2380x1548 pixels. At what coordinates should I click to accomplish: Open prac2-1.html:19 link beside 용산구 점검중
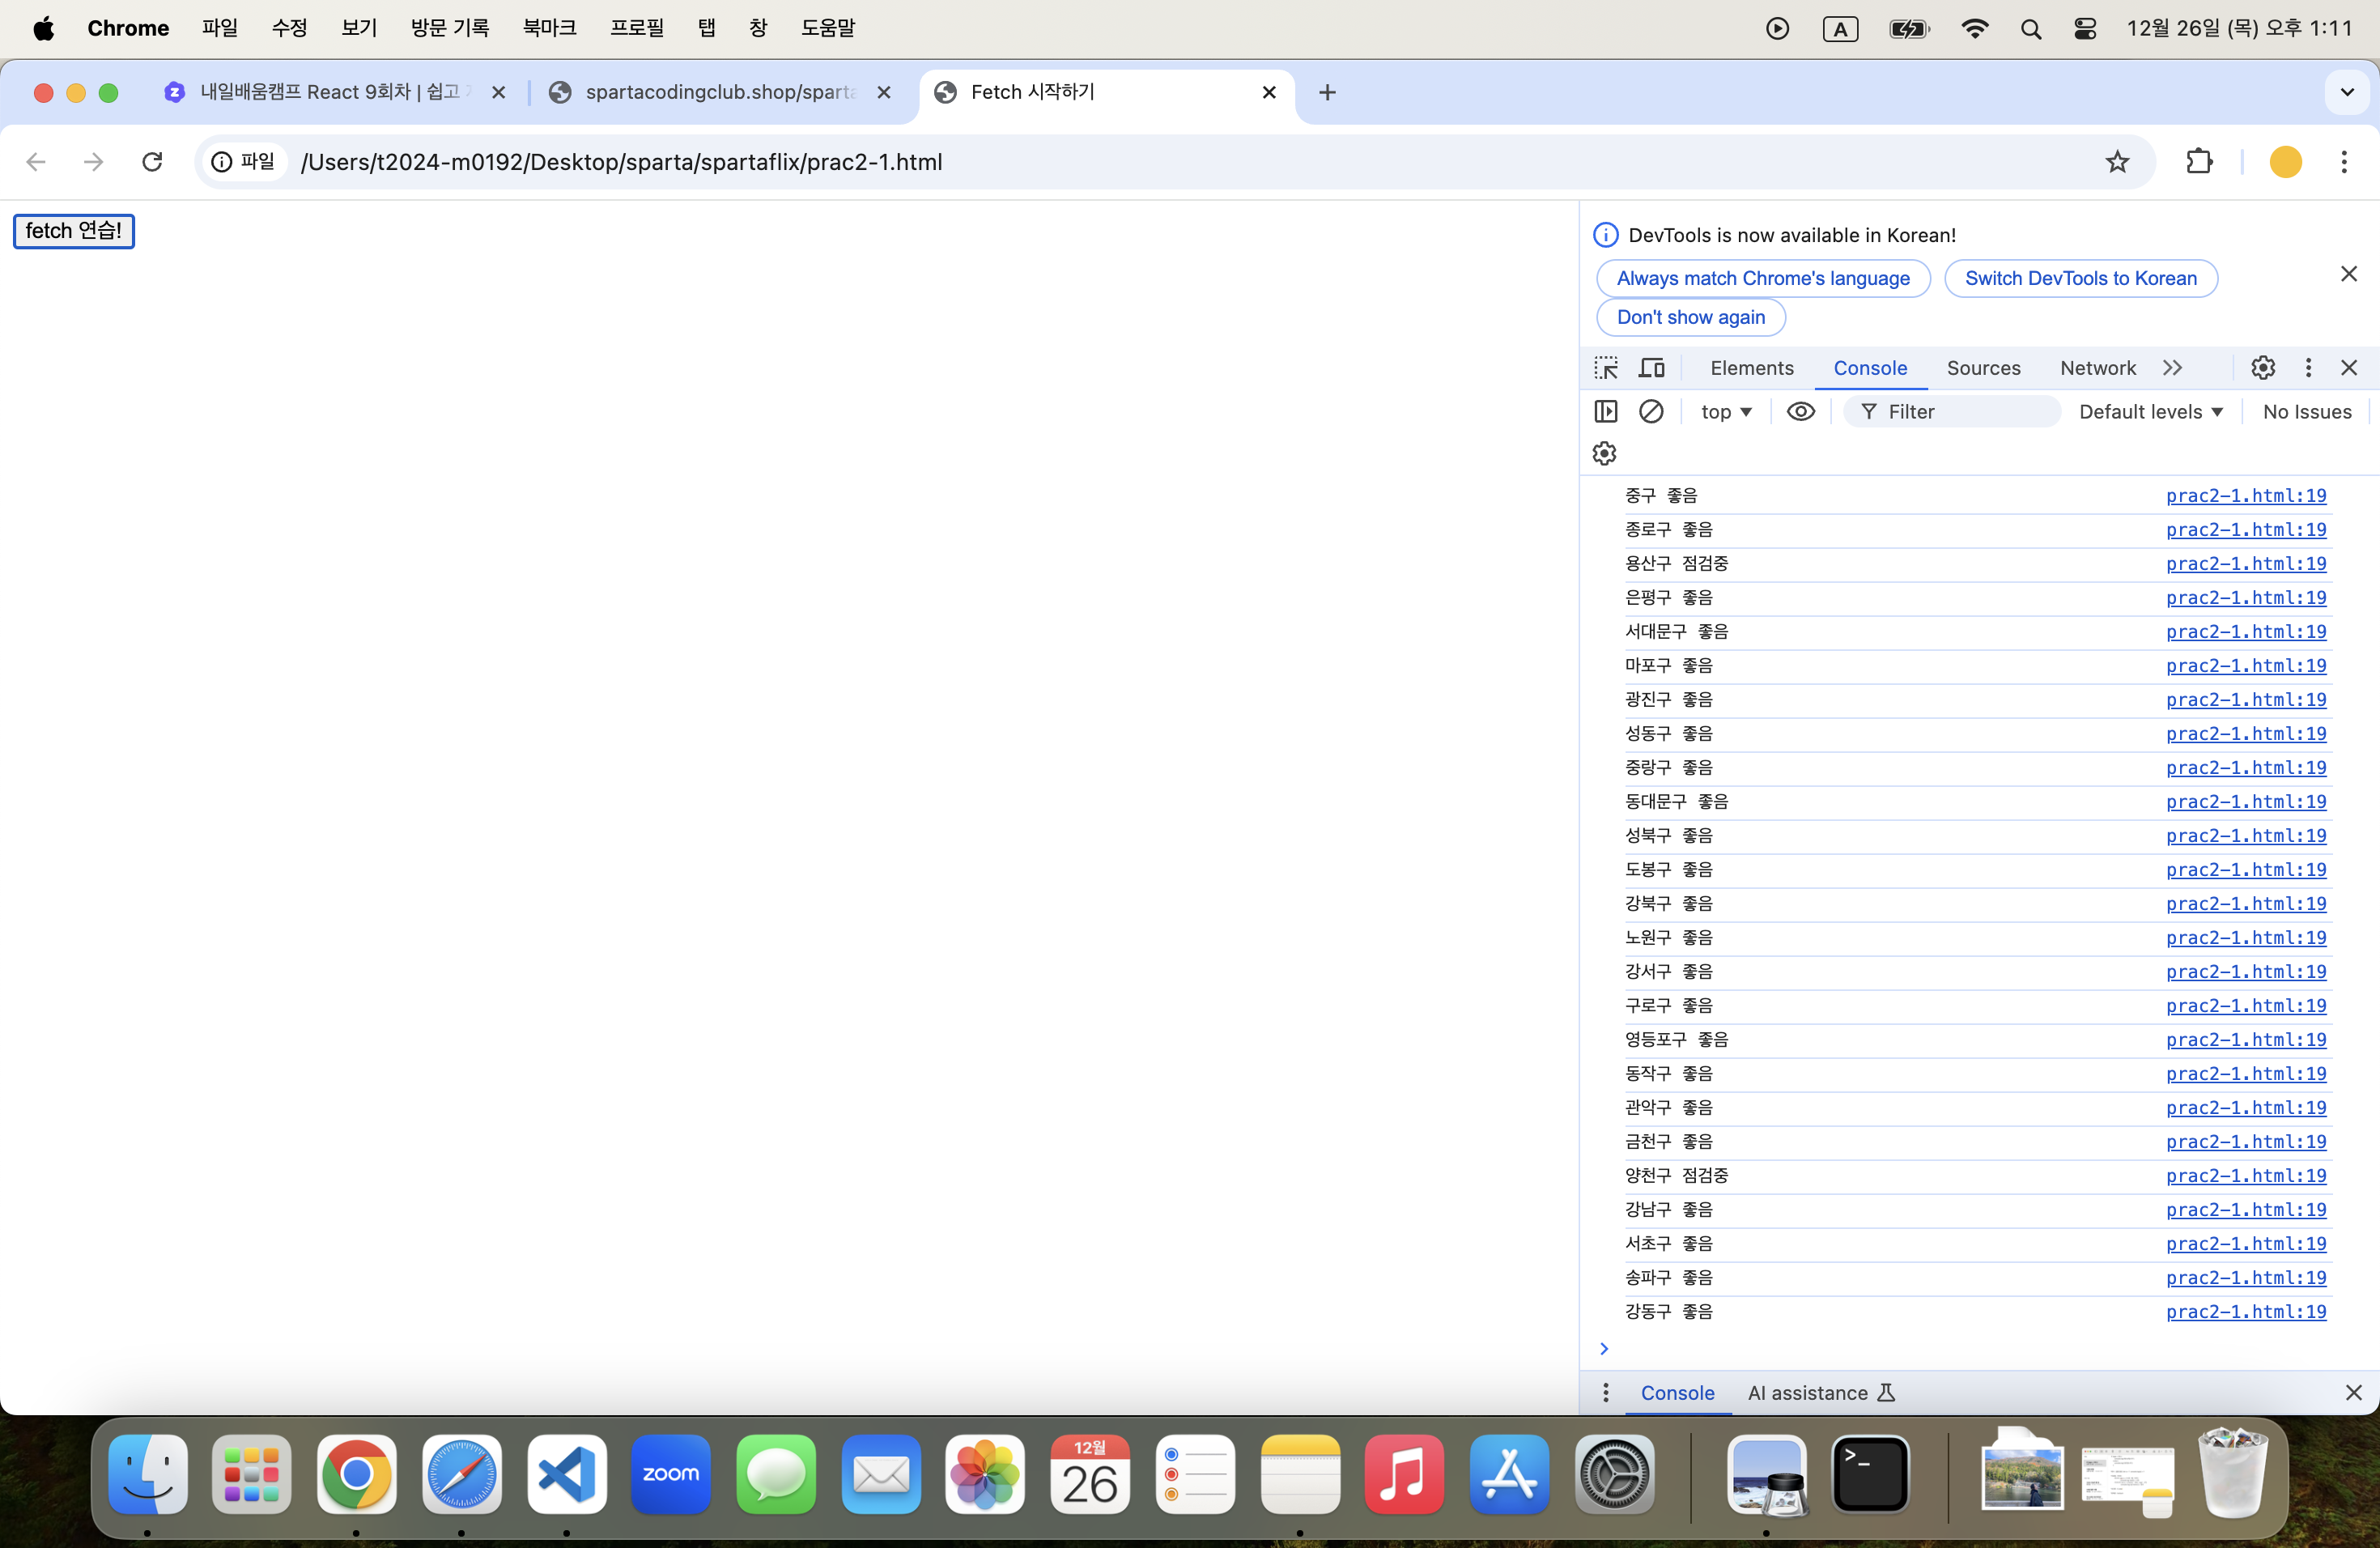[x=2245, y=563]
